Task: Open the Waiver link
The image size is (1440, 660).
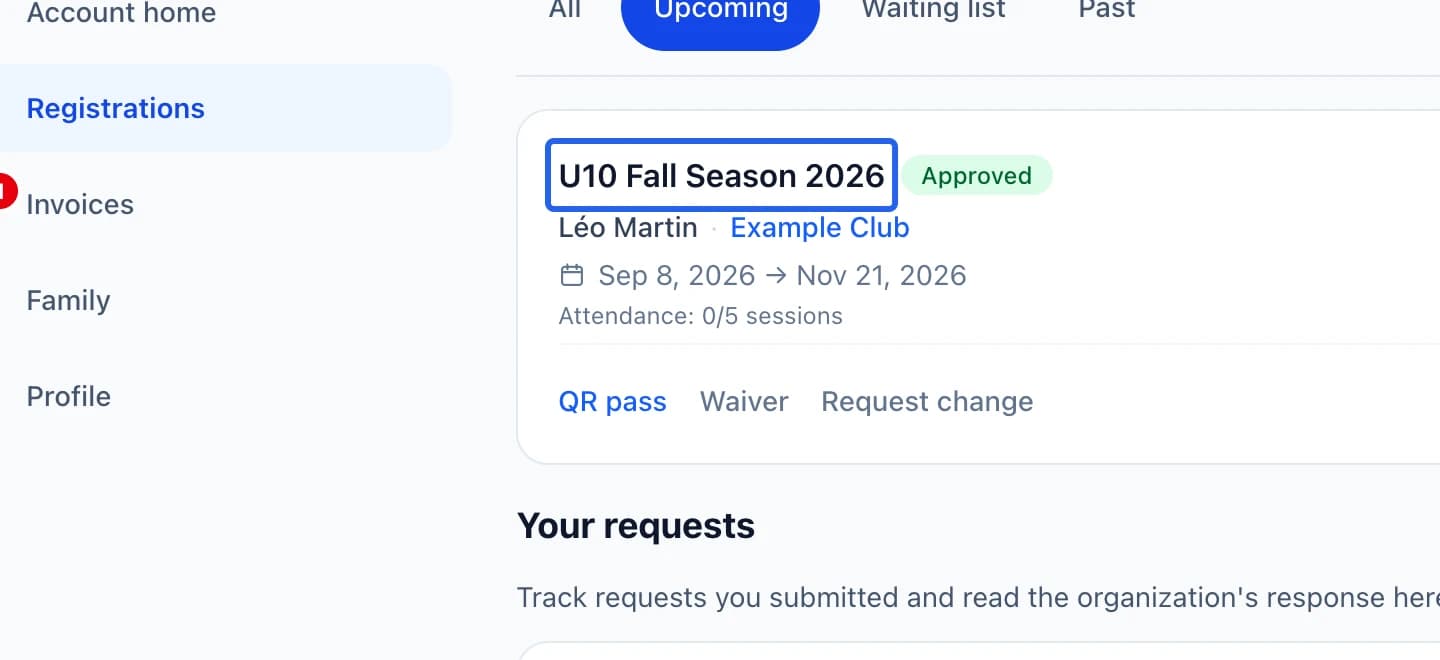Action: pos(744,402)
